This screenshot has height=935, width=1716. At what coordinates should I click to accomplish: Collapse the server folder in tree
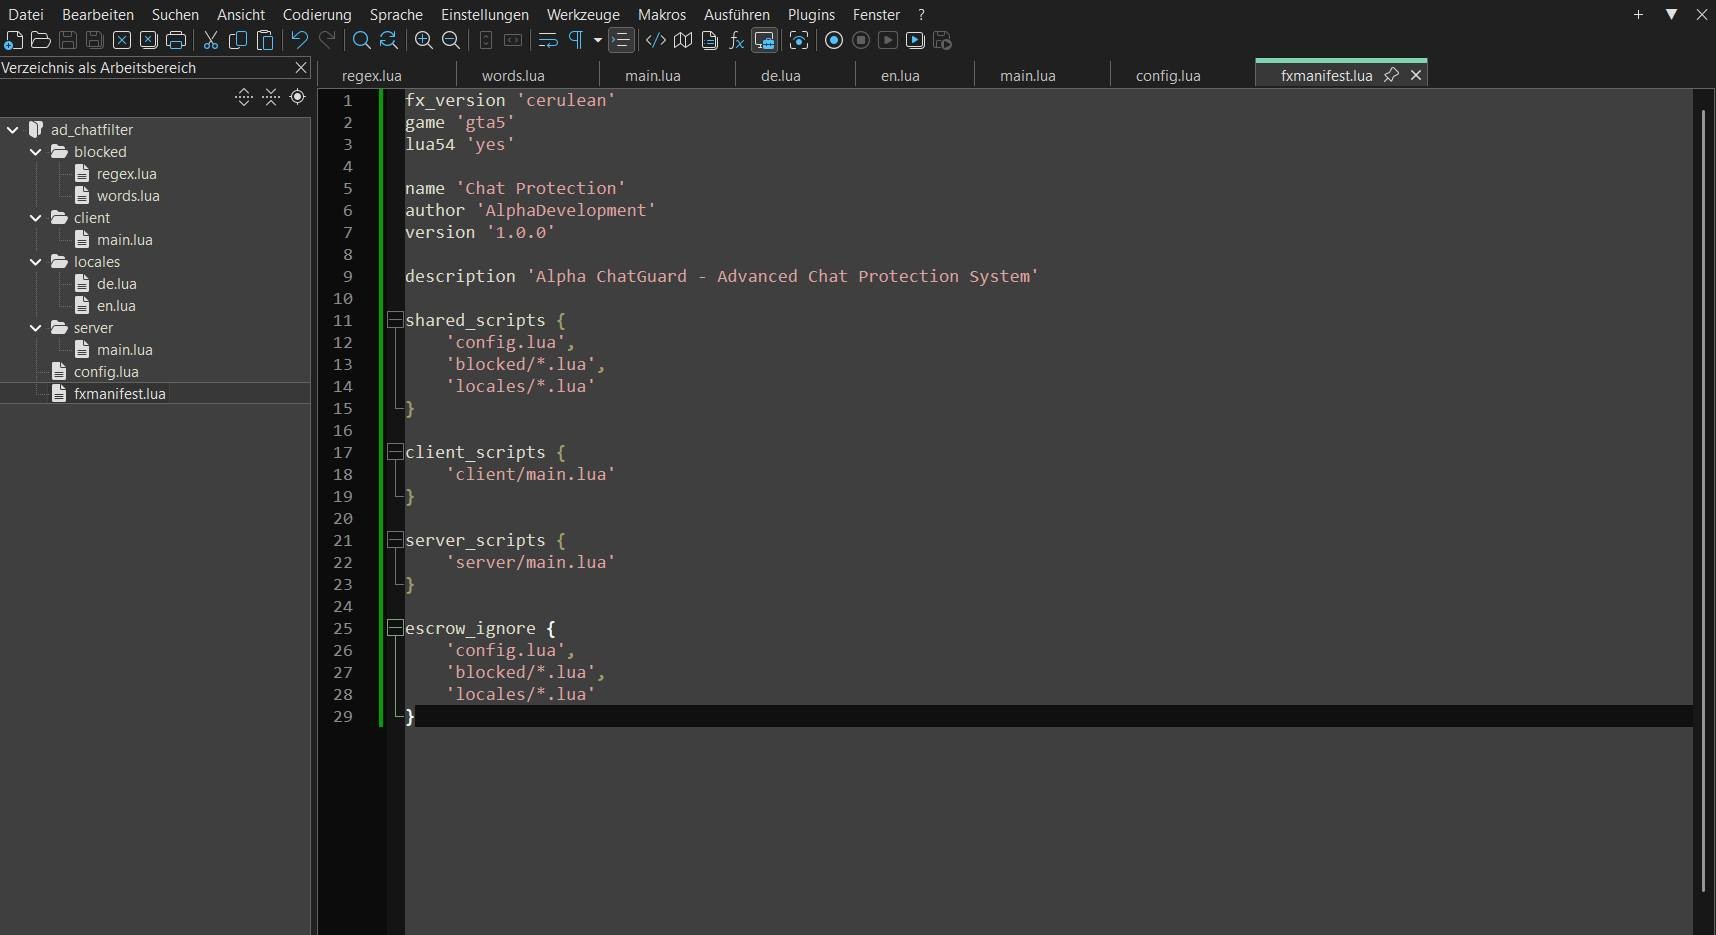pyautogui.click(x=36, y=328)
